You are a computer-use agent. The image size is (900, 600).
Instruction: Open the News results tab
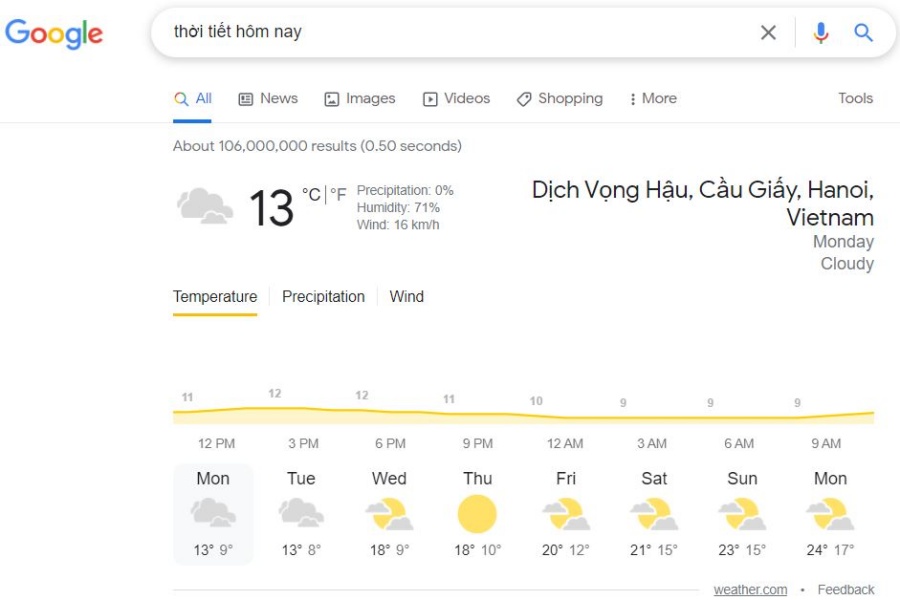point(268,99)
